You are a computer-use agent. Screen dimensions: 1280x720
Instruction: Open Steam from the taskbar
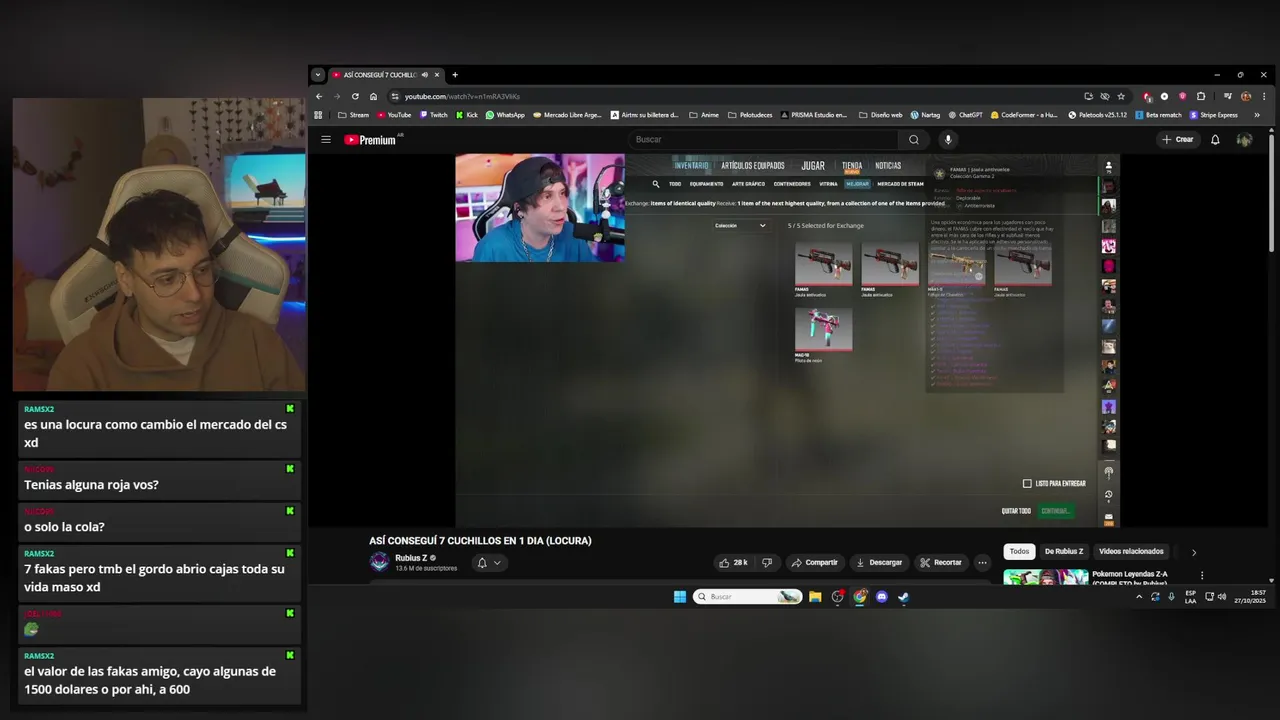(904, 597)
